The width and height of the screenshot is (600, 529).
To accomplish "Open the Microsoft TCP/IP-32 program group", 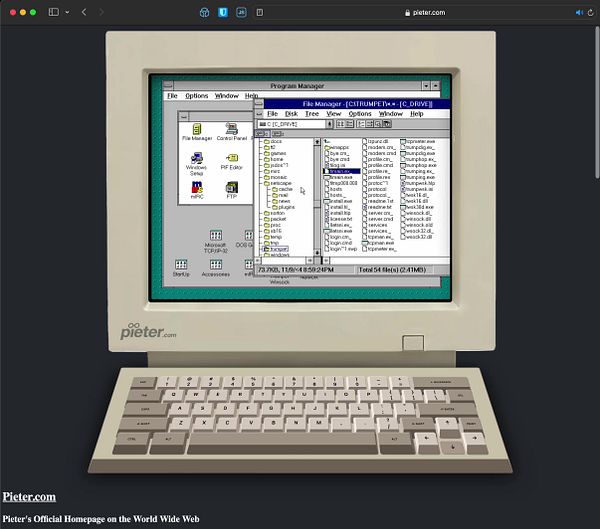I will pyautogui.click(x=215, y=242).
